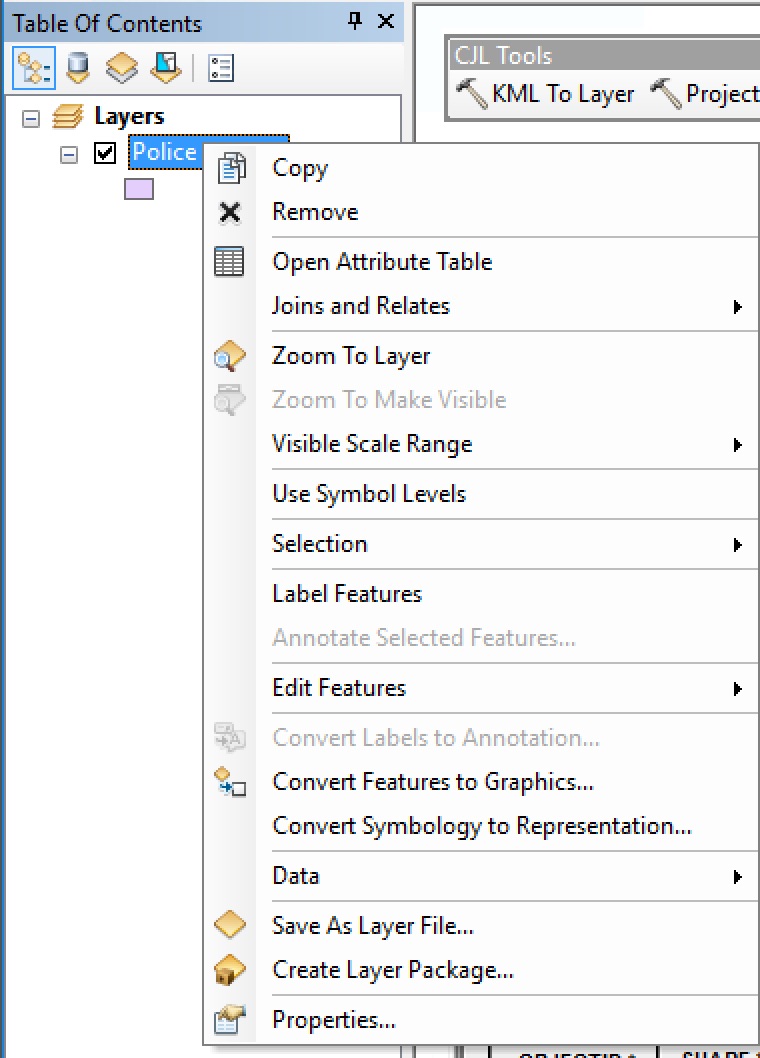Select Label Features from context menu
The image size is (760, 1058).
click(347, 594)
